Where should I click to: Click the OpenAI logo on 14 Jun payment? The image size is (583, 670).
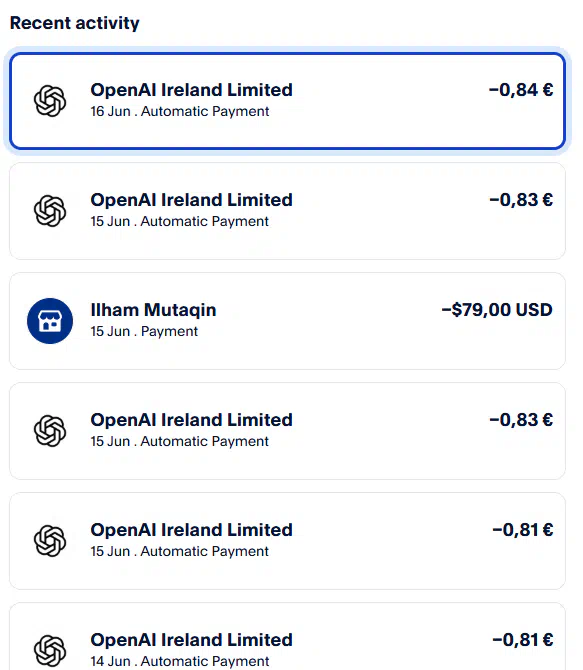point(50,651)
